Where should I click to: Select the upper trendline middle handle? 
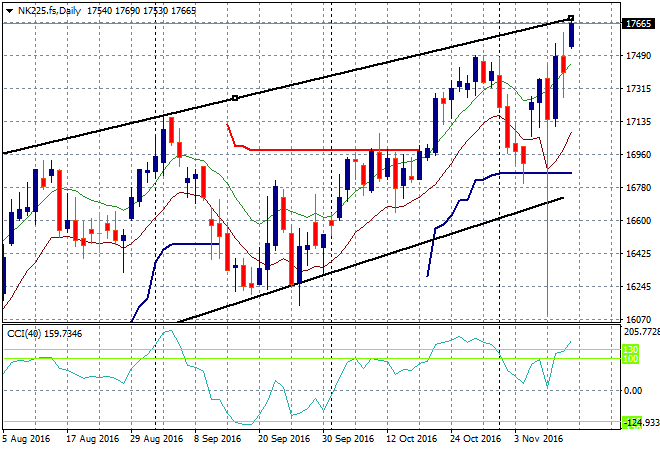click(235, 98)
